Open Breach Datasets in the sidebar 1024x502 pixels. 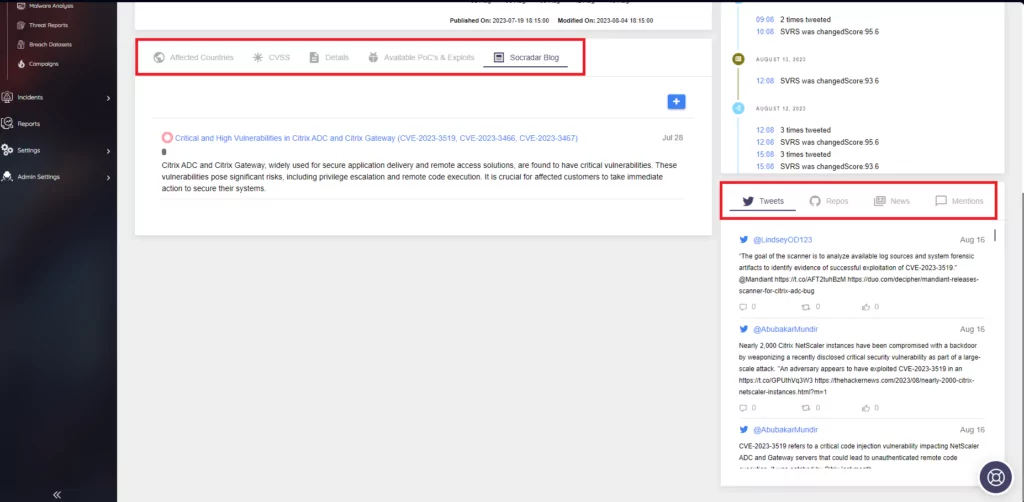point(50,44)
